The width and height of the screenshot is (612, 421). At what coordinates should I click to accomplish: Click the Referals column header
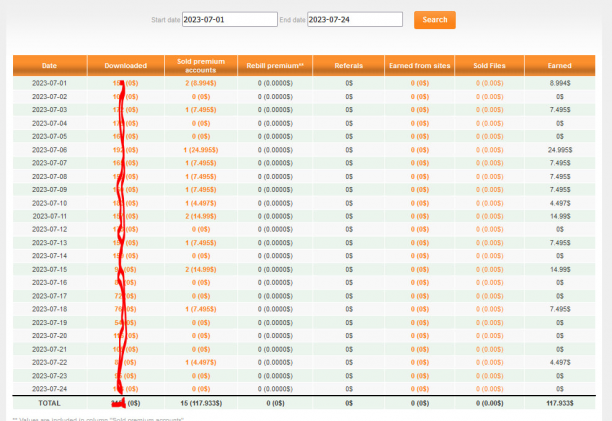point(349,66)
